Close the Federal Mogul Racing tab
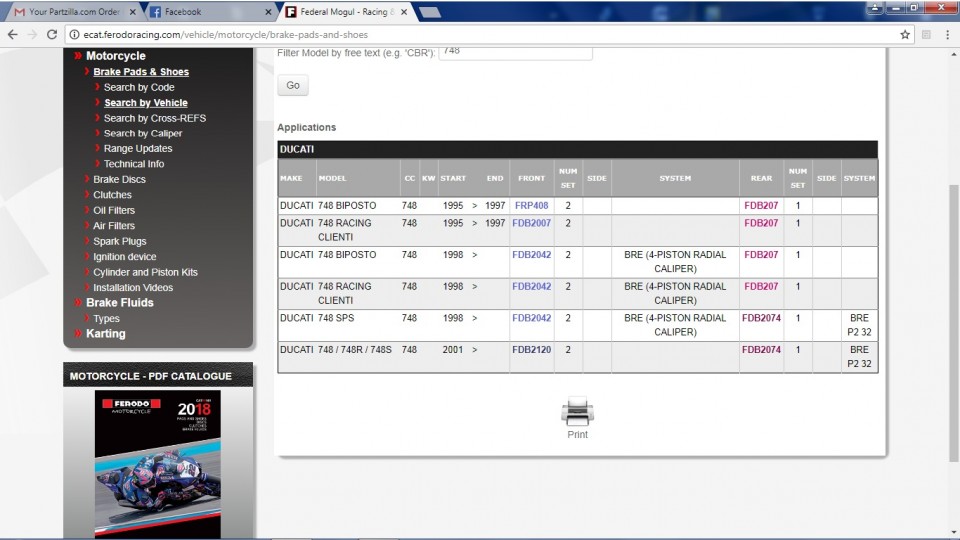The image size is (960, 540). (x=404, y=12)
